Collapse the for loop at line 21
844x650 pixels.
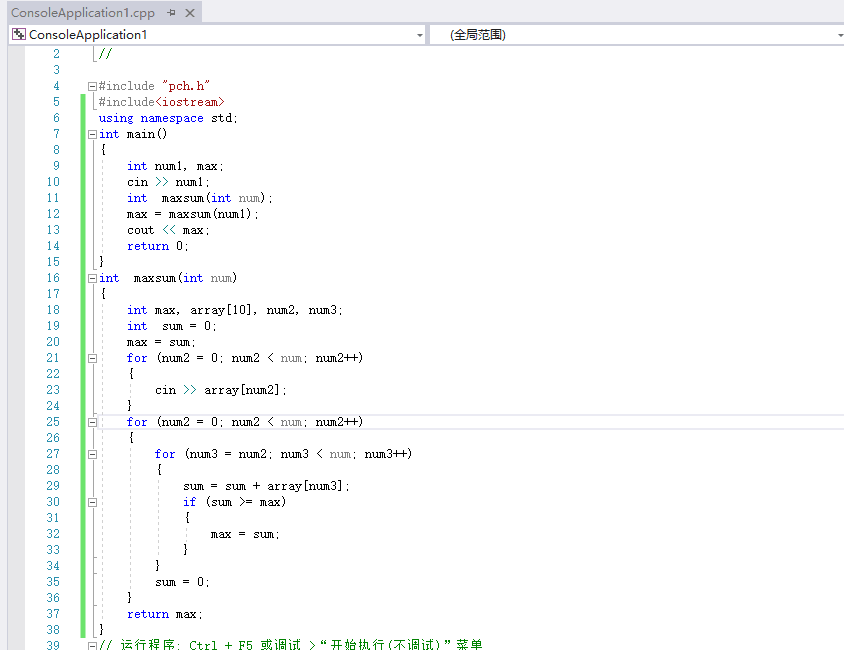[x=92, y=358]
